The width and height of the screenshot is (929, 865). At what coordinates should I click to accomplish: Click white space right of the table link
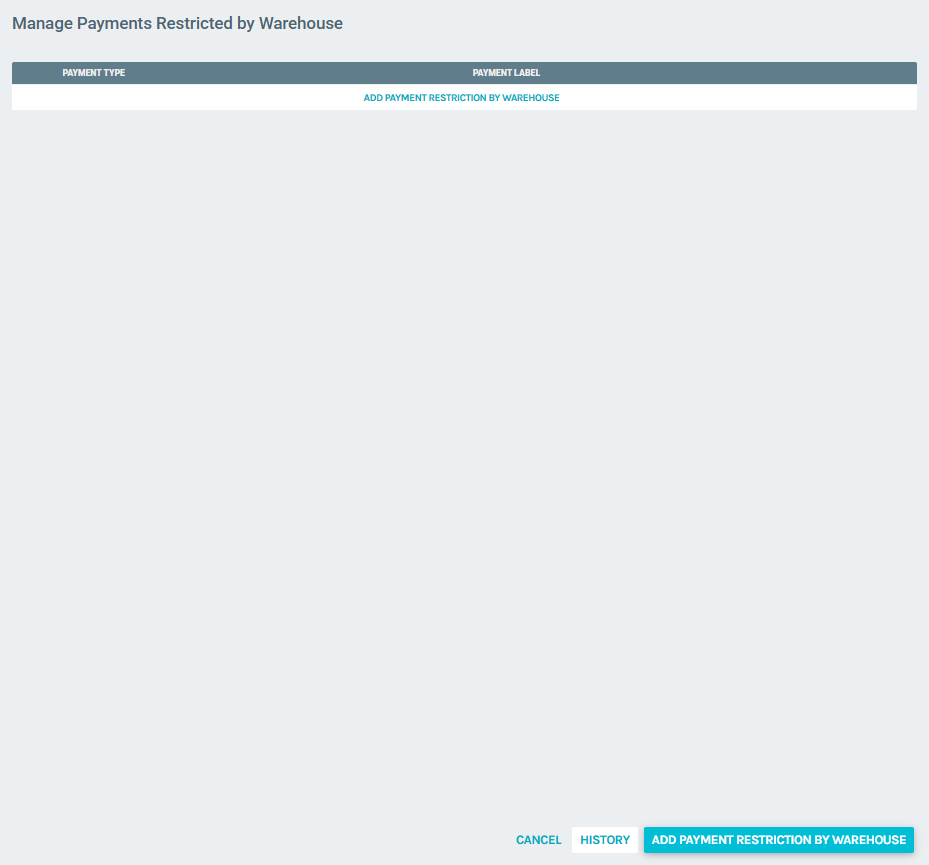click(x=740, y=98)
